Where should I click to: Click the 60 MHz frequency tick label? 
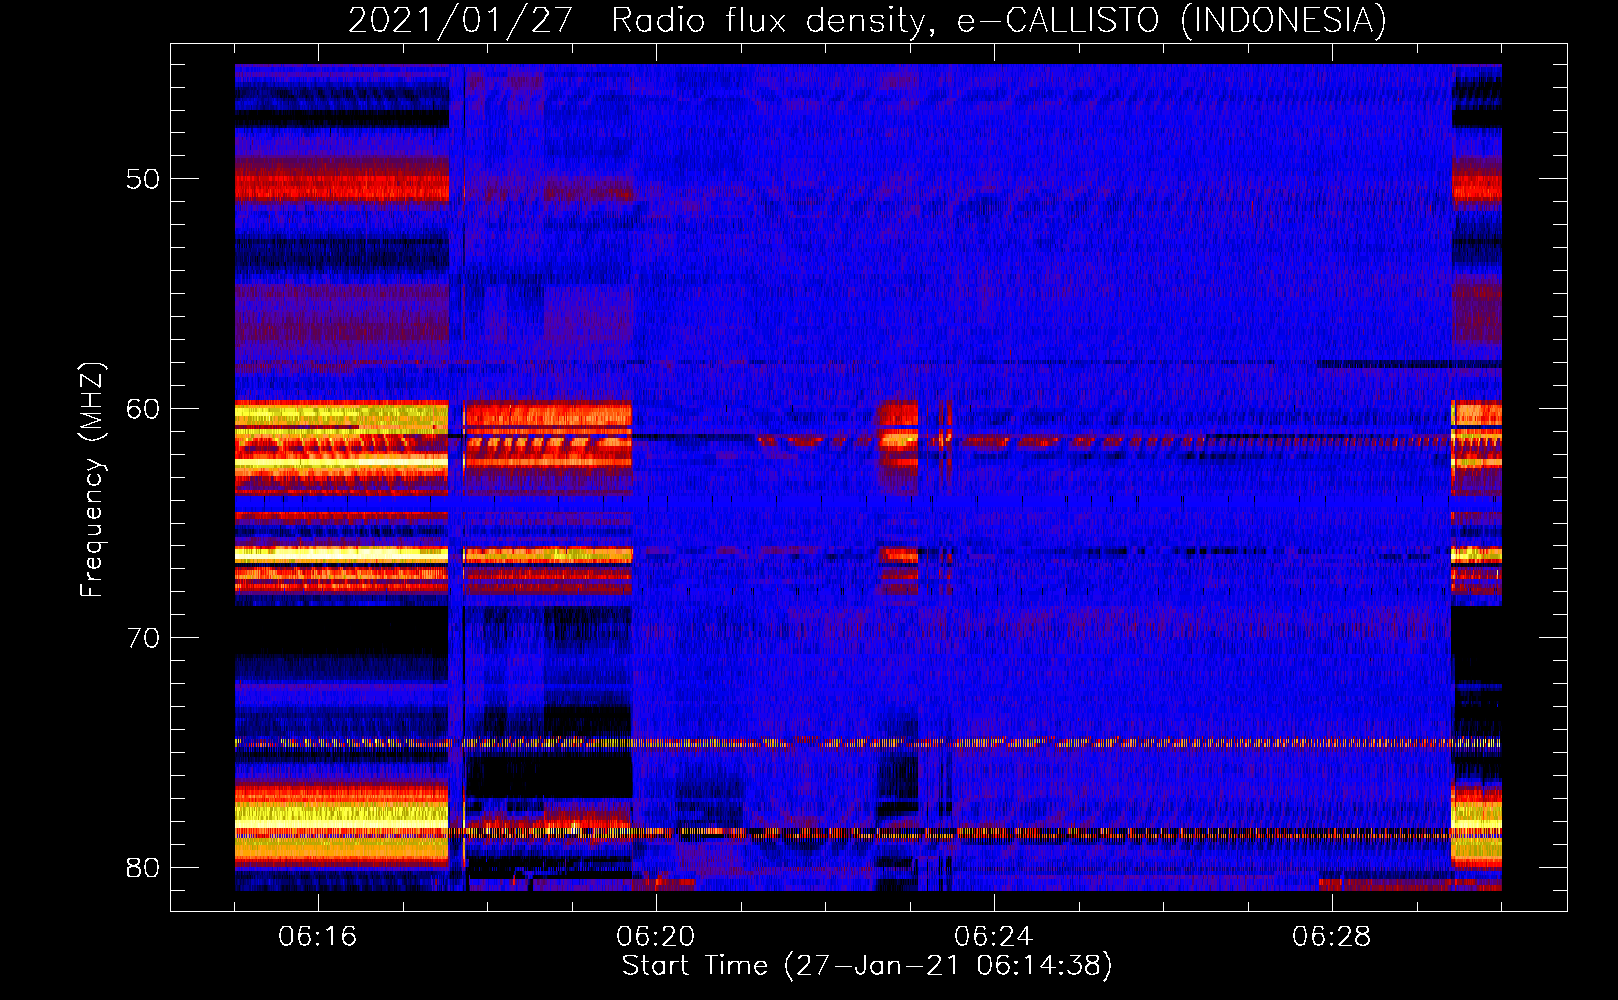coord(143,408)
